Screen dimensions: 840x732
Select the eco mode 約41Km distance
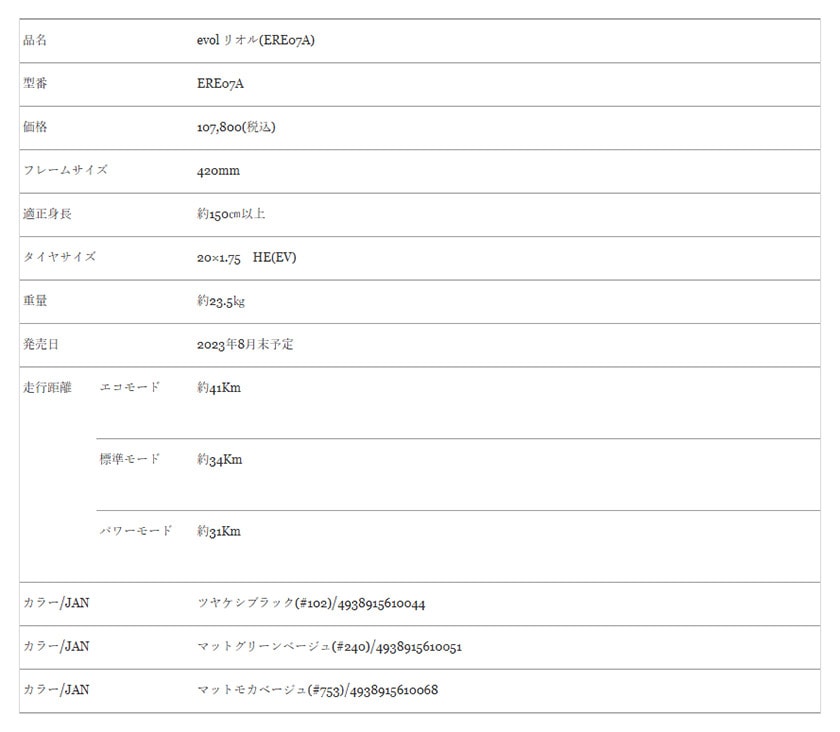[219, 387]
